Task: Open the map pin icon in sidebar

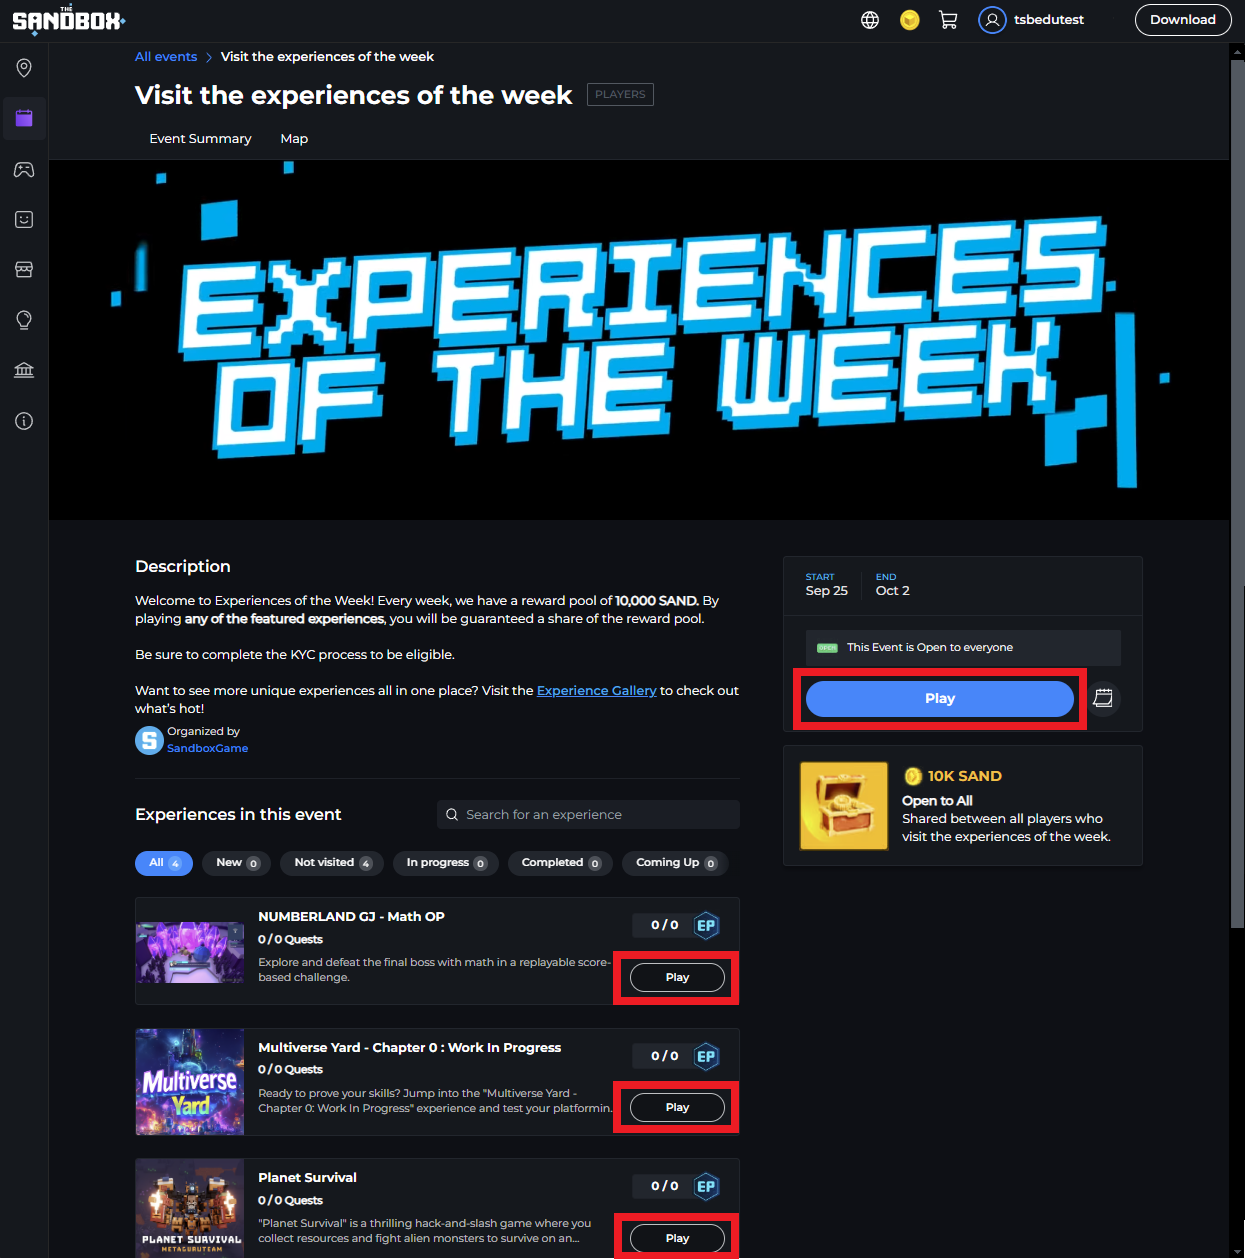Action: click(x=24, y=68)
